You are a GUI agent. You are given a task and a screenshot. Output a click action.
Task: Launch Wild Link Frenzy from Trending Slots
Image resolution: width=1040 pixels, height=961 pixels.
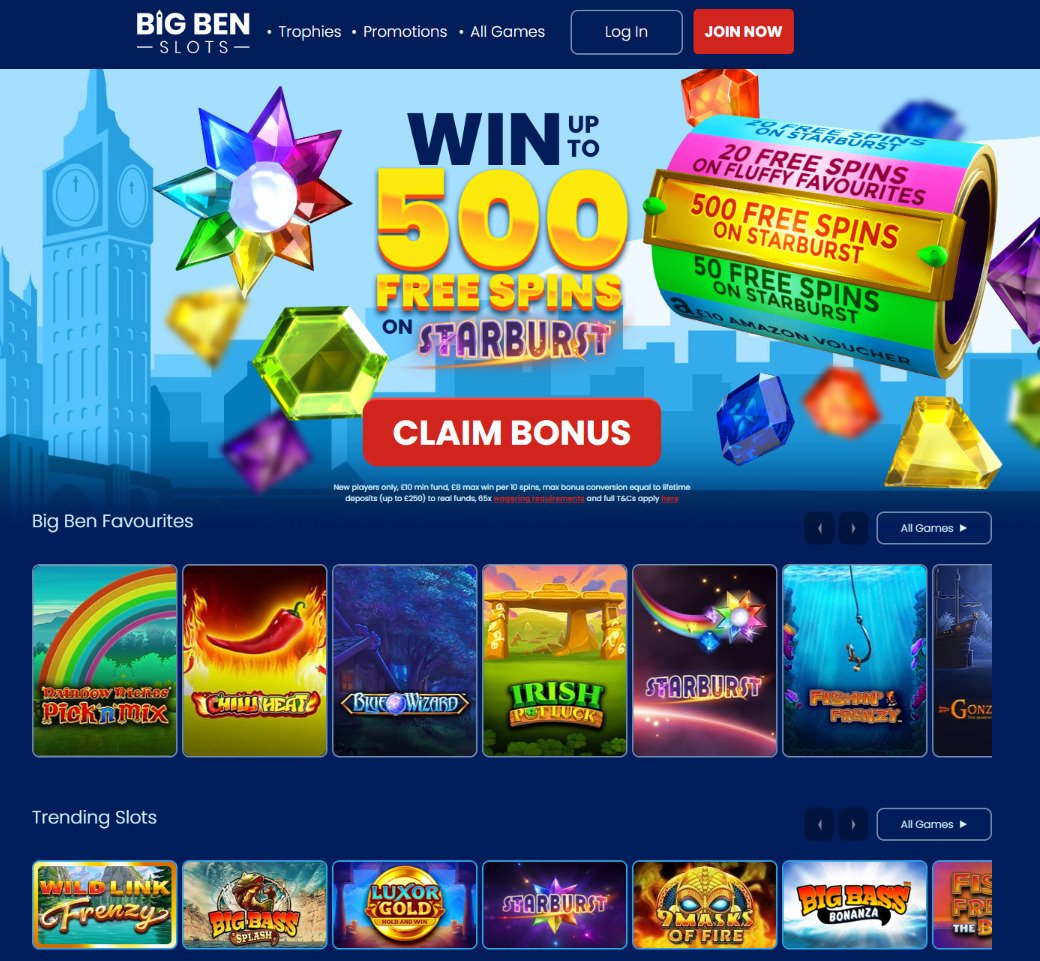tap(105, 905)
